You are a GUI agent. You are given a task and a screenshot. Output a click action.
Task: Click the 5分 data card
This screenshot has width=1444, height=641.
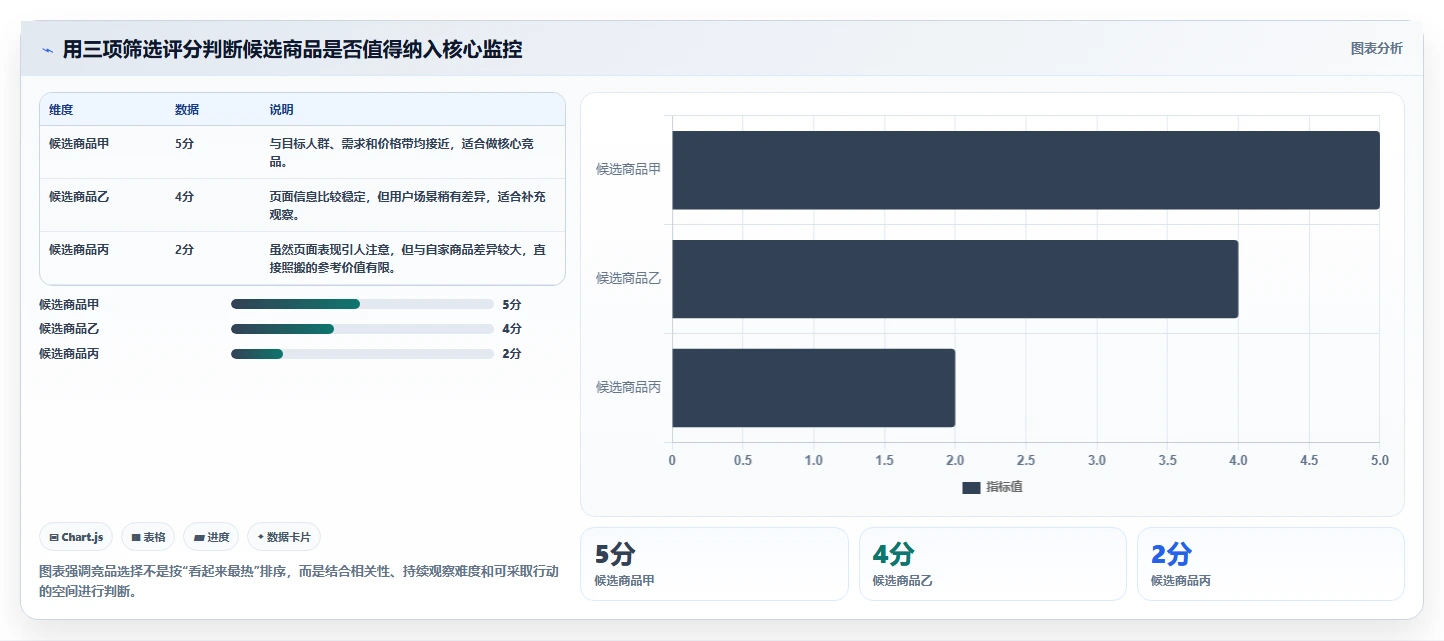(714, 564)
